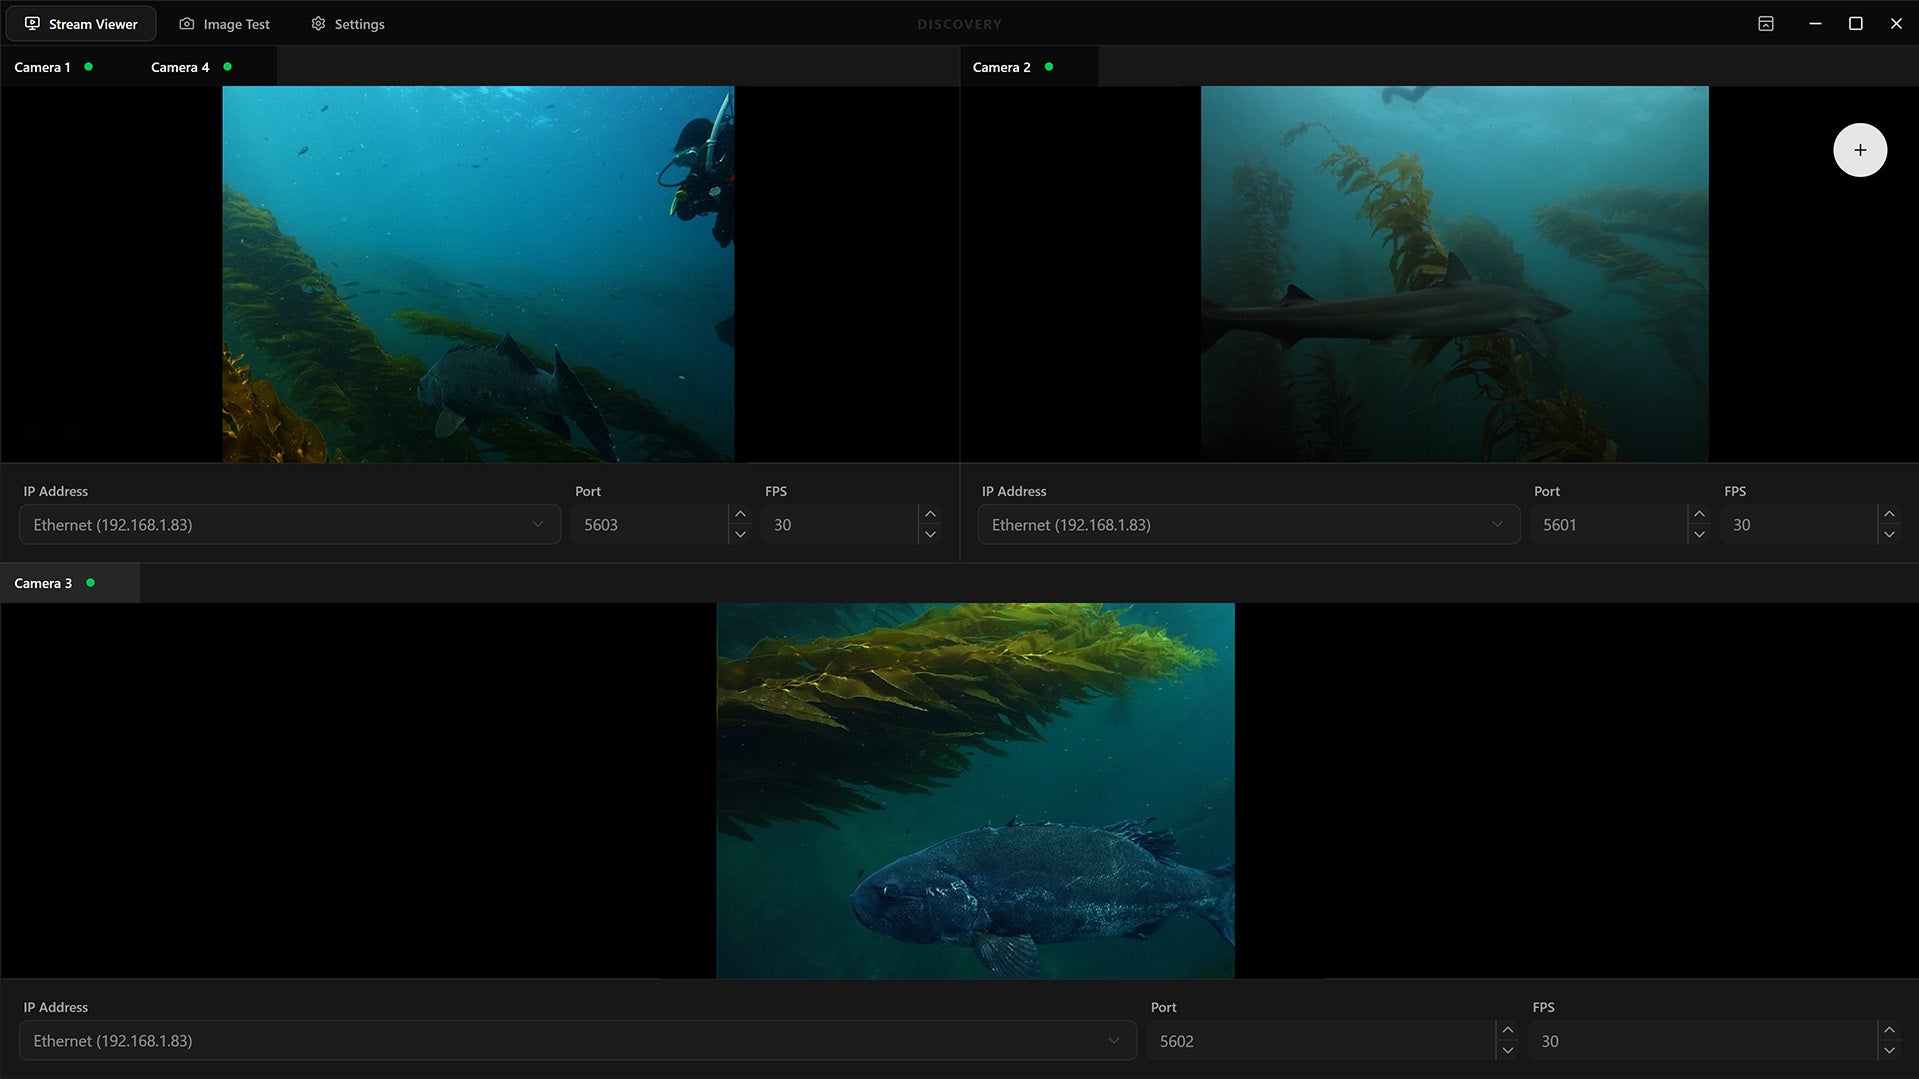
Task: Select the Camera 3 tab
Action: (43, 583)
